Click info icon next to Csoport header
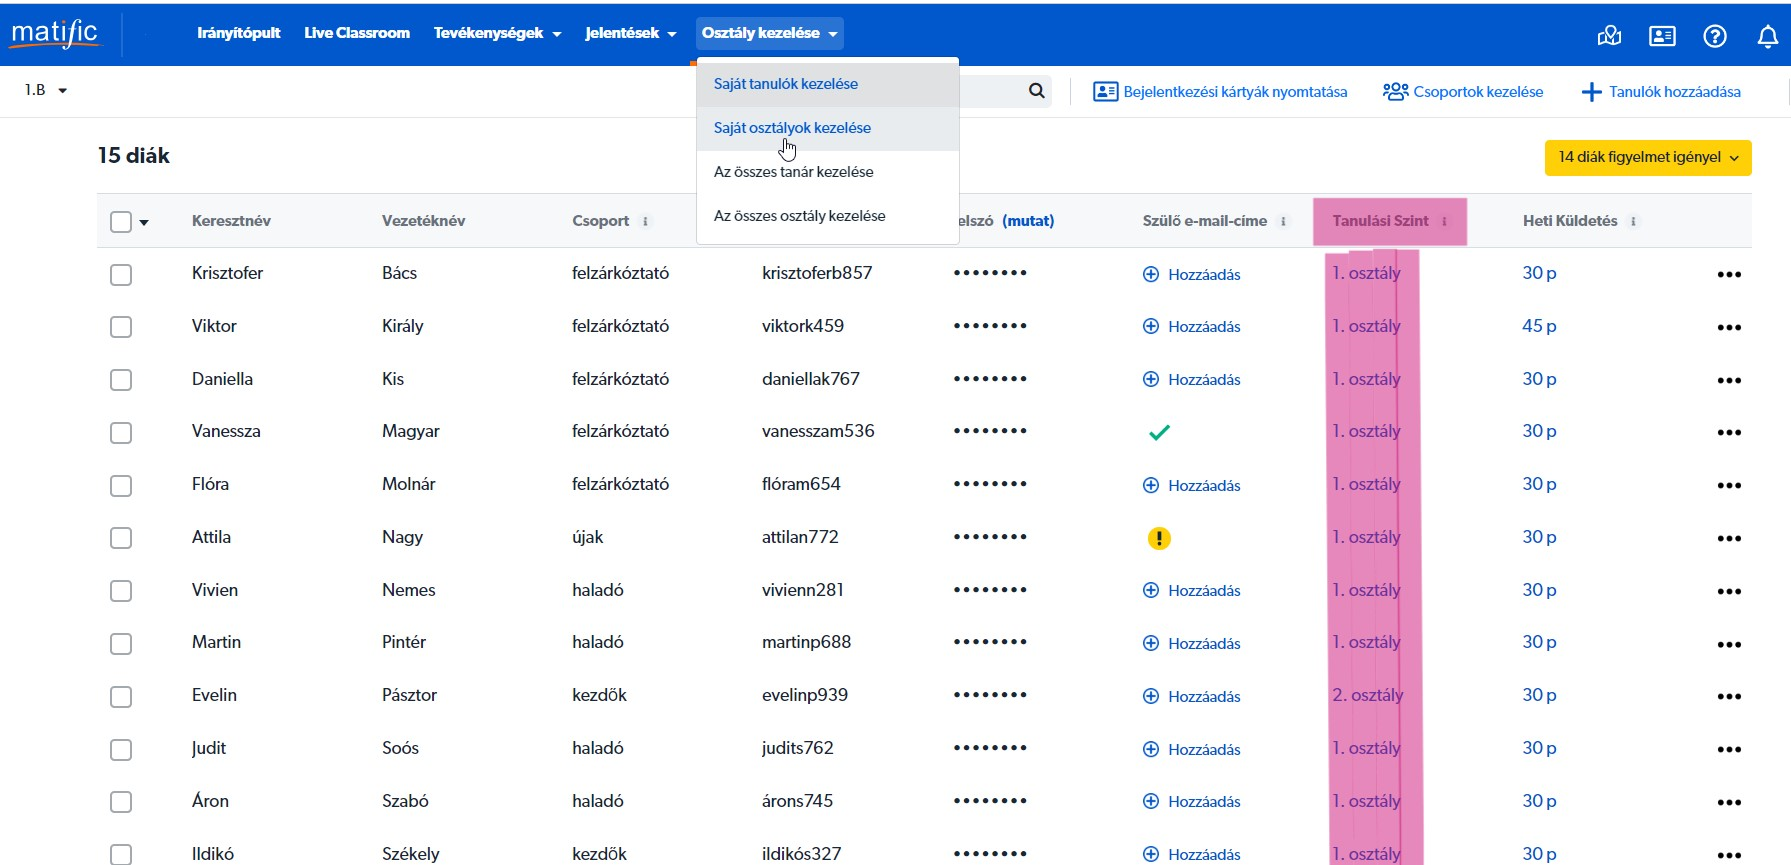This screenshot has width=1791, height=865. [x=645, y=222]
